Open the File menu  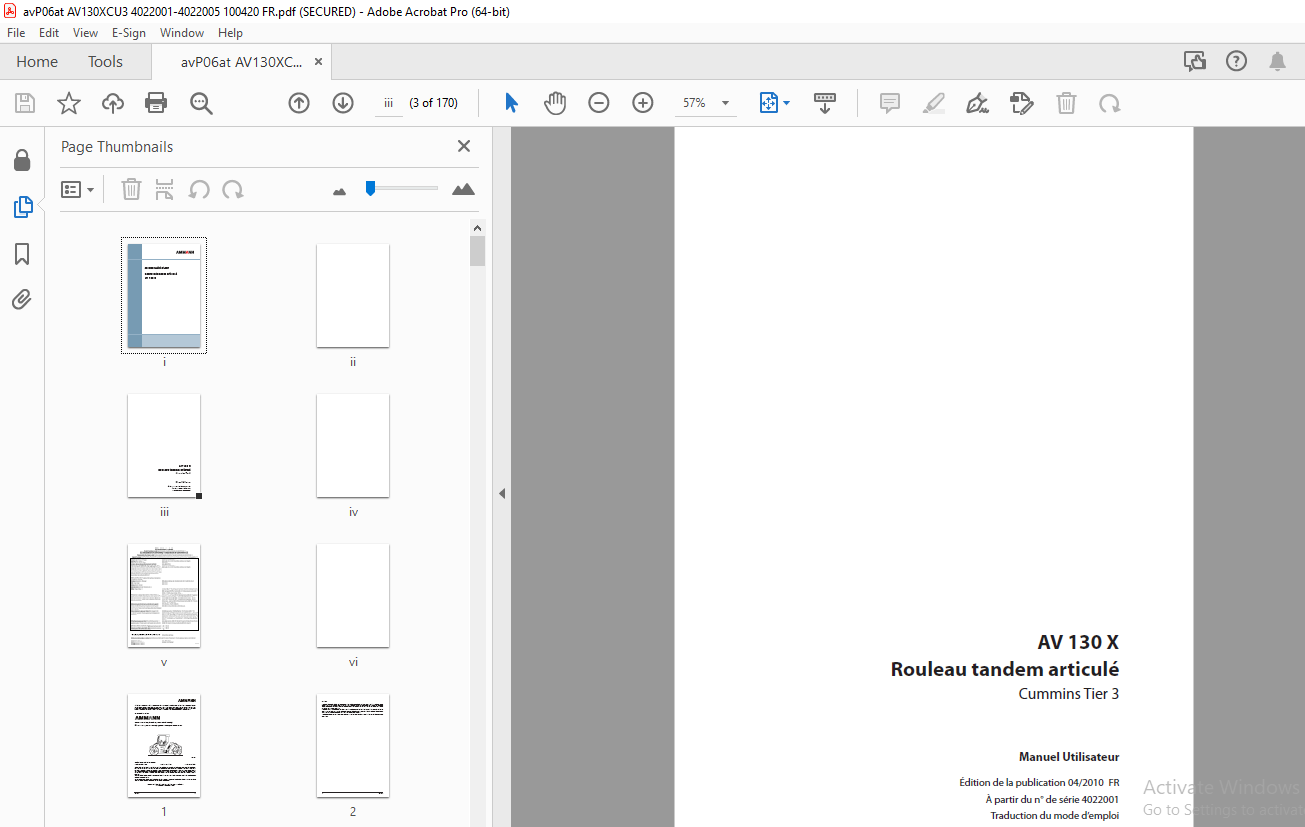(x=16, y=33)
